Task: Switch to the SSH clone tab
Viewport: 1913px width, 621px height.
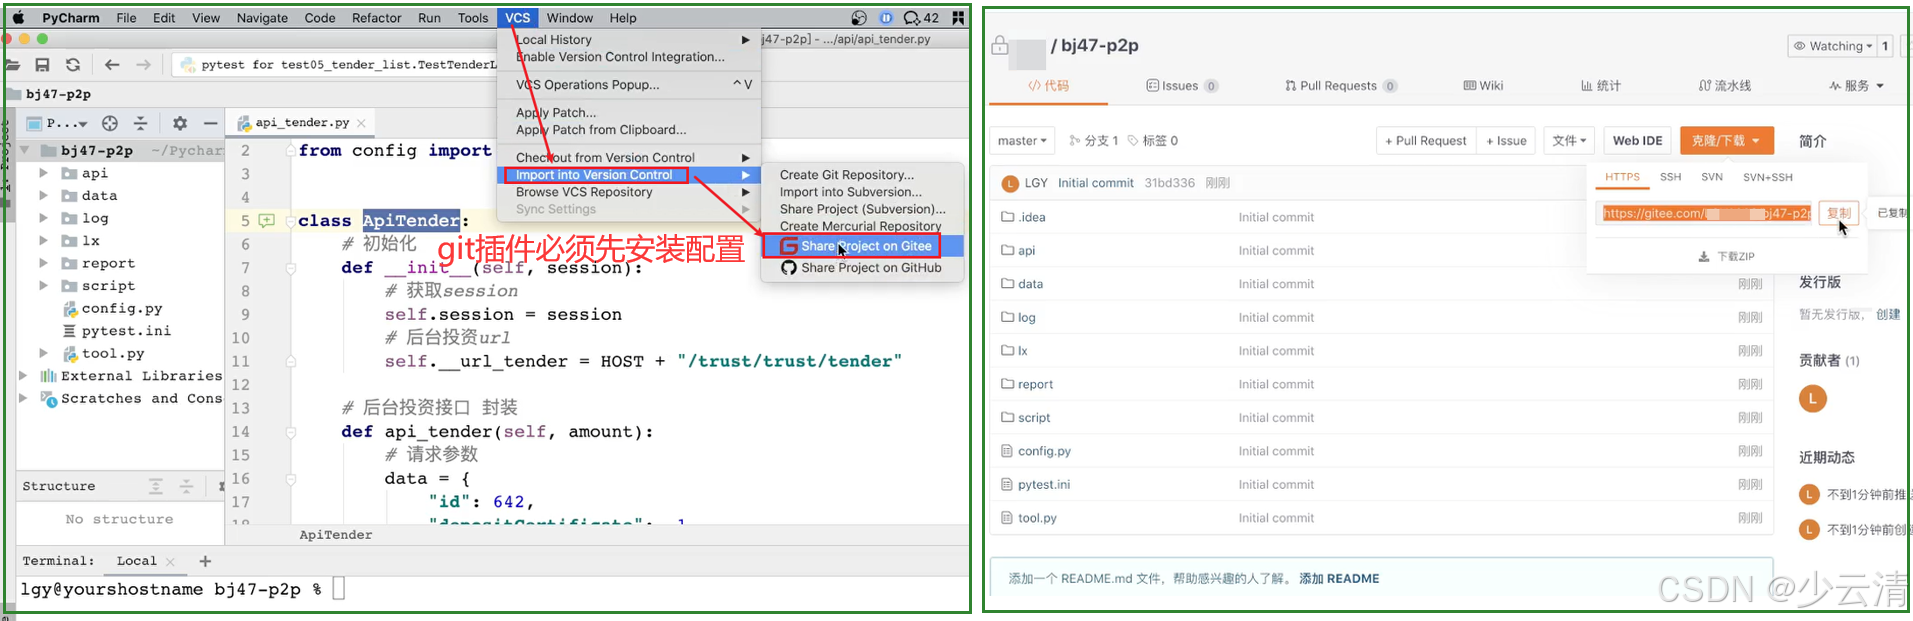Action: (1670, 177)
